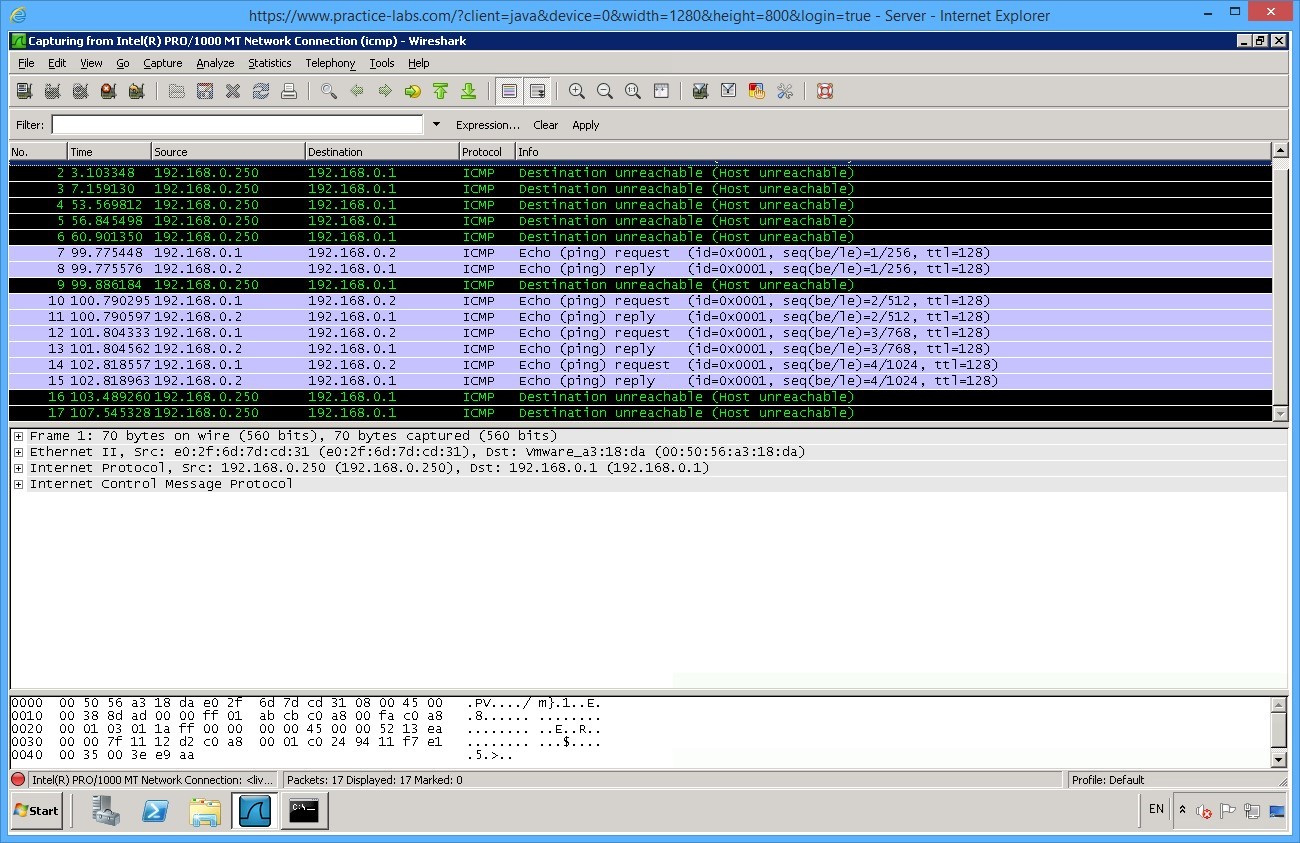This screenshot has height=843, width=1300.
Task: Expand the Internet Control Message Protocol section
Action: tap(18, 483)
